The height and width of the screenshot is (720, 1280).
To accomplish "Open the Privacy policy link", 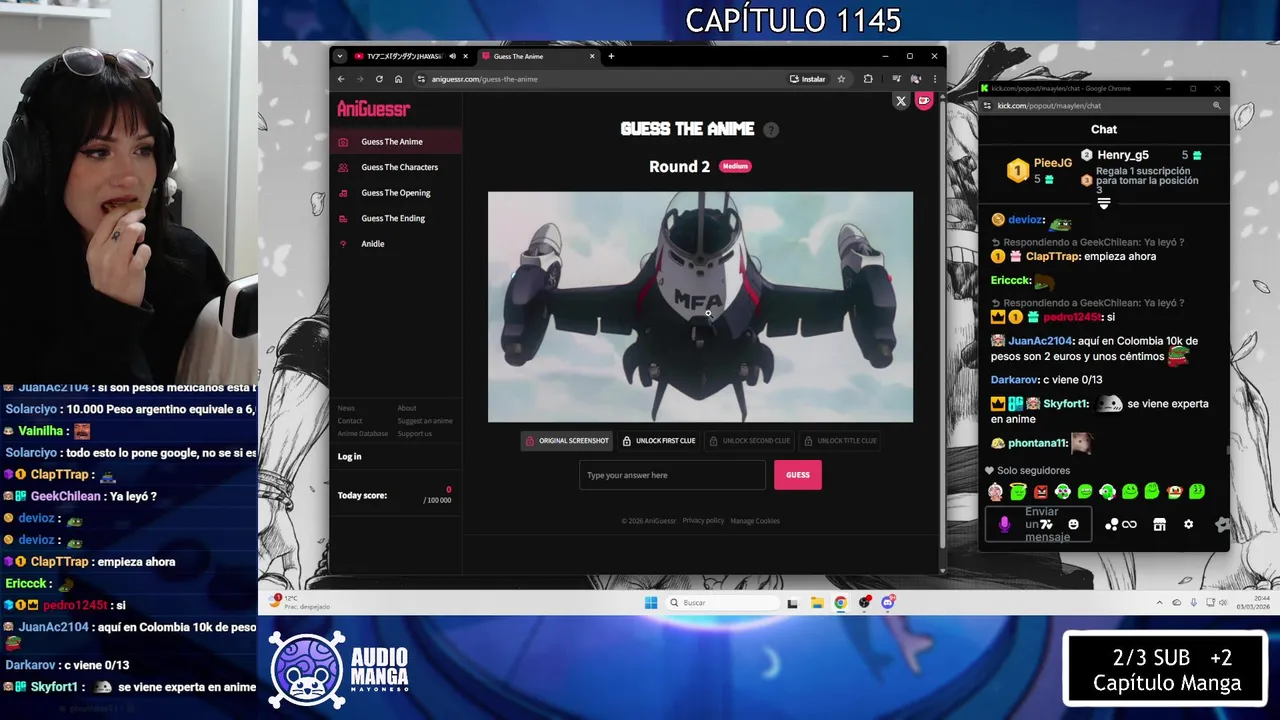I will (703, 521).
